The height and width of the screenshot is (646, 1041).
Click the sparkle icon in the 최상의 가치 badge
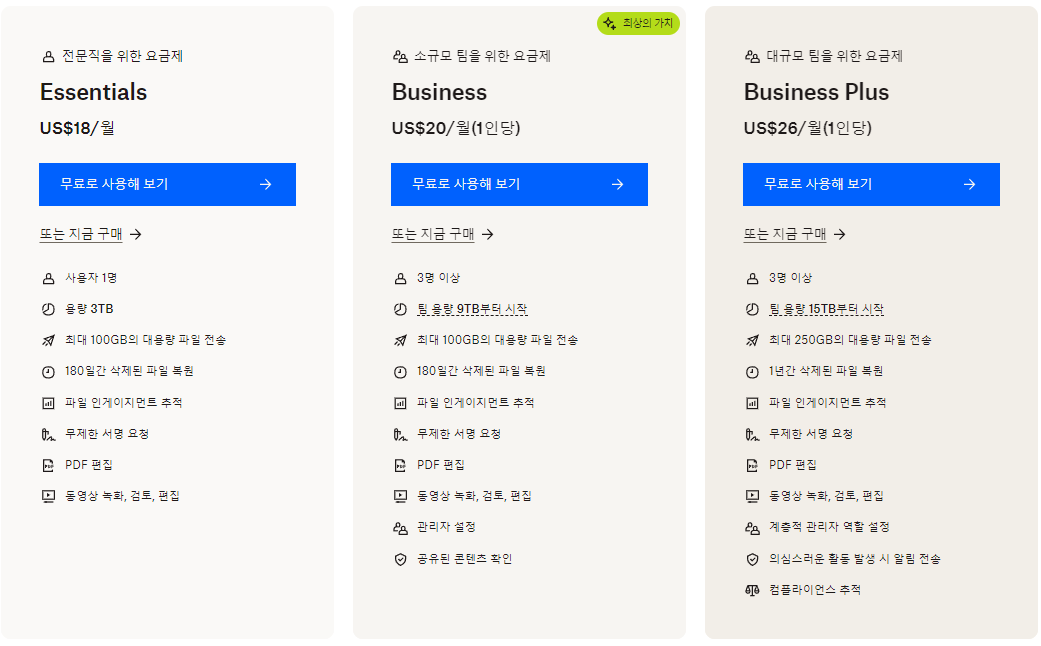[607, 23]
